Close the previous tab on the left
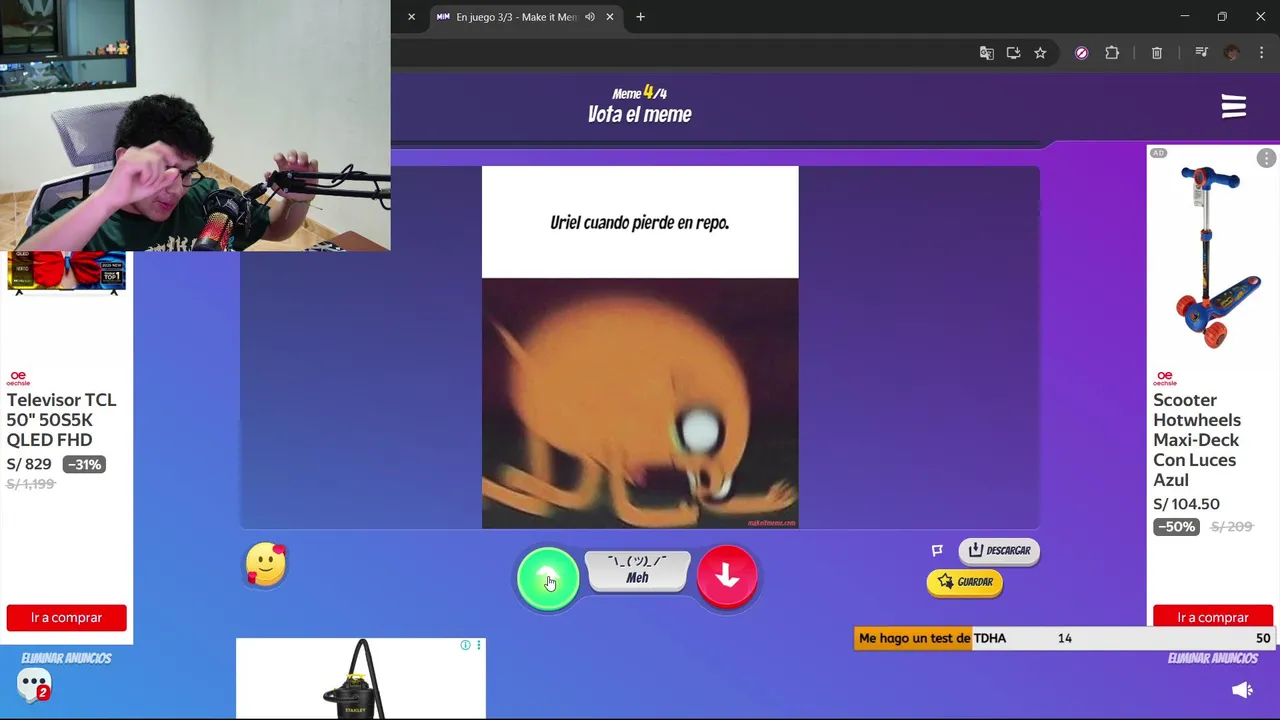The height and width of the screenshot is (720, 1280). point(411,17)
